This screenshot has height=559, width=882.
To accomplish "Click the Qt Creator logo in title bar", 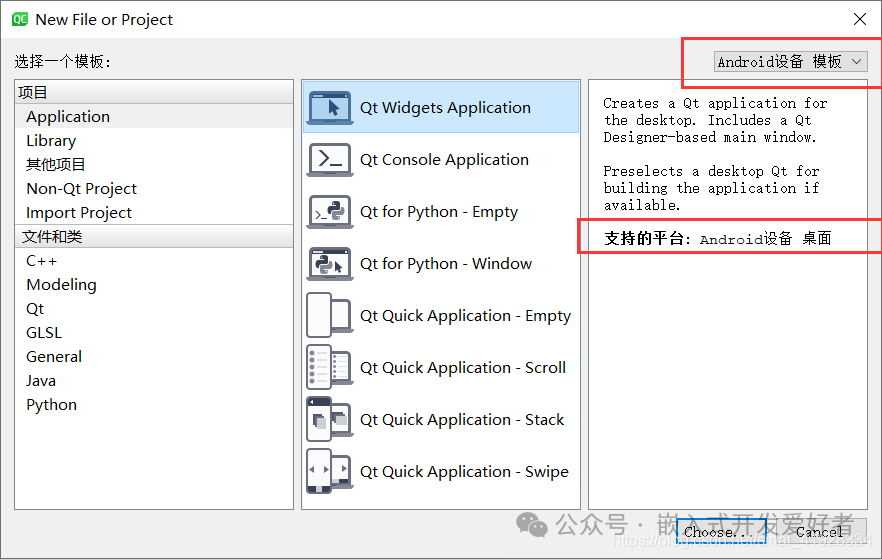I will [x=20, y=19].
